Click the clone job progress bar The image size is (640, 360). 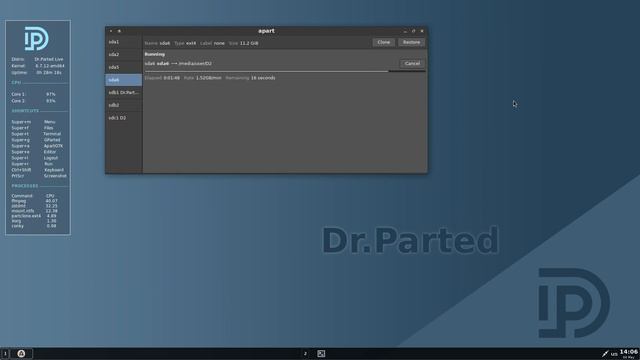pyautogui.click(x=285, y=71)
